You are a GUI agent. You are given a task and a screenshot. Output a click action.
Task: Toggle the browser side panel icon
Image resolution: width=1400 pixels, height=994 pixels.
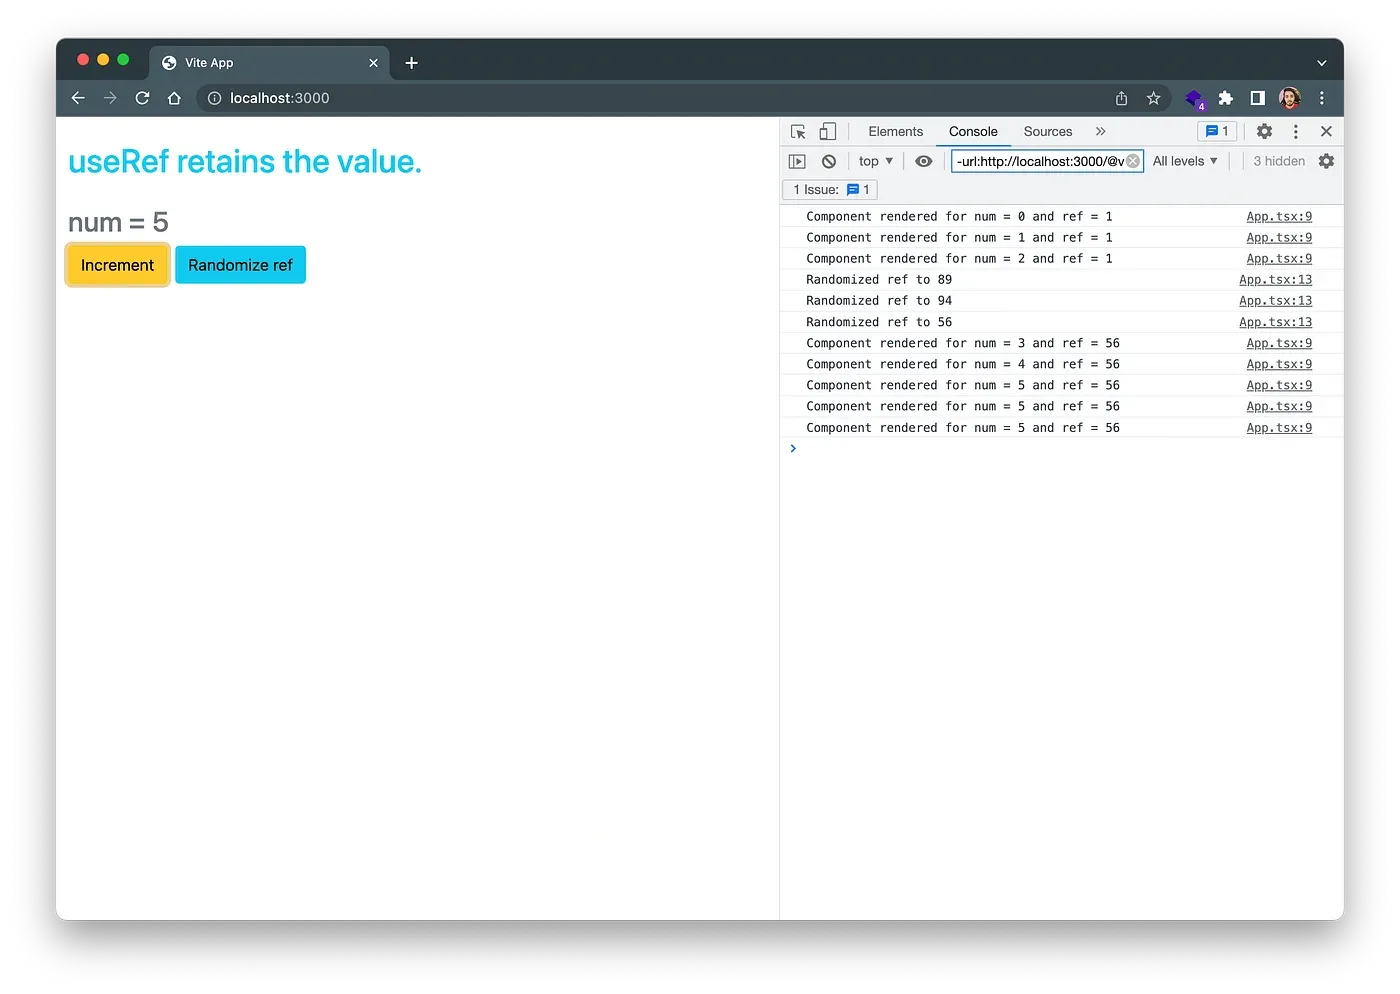(1258, 98)
